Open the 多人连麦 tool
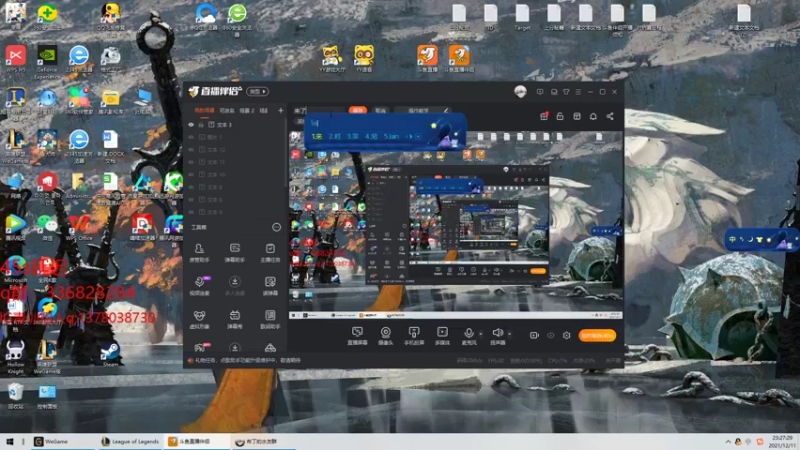Viewport: 800px width, 450px height. click(x=235, y=286)
